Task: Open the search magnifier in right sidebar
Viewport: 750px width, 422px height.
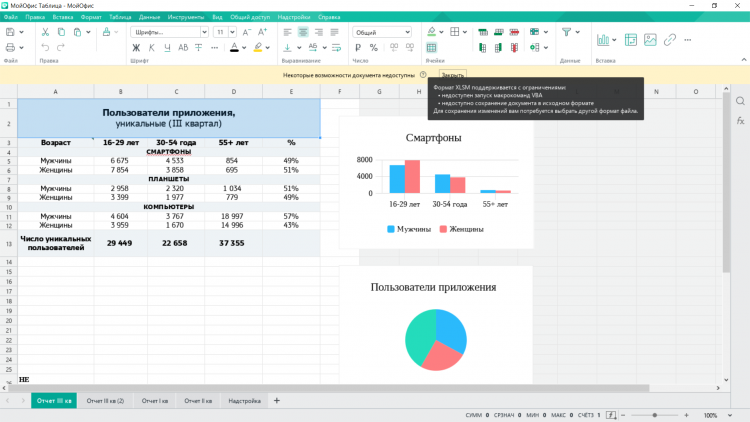Action: 740,101
